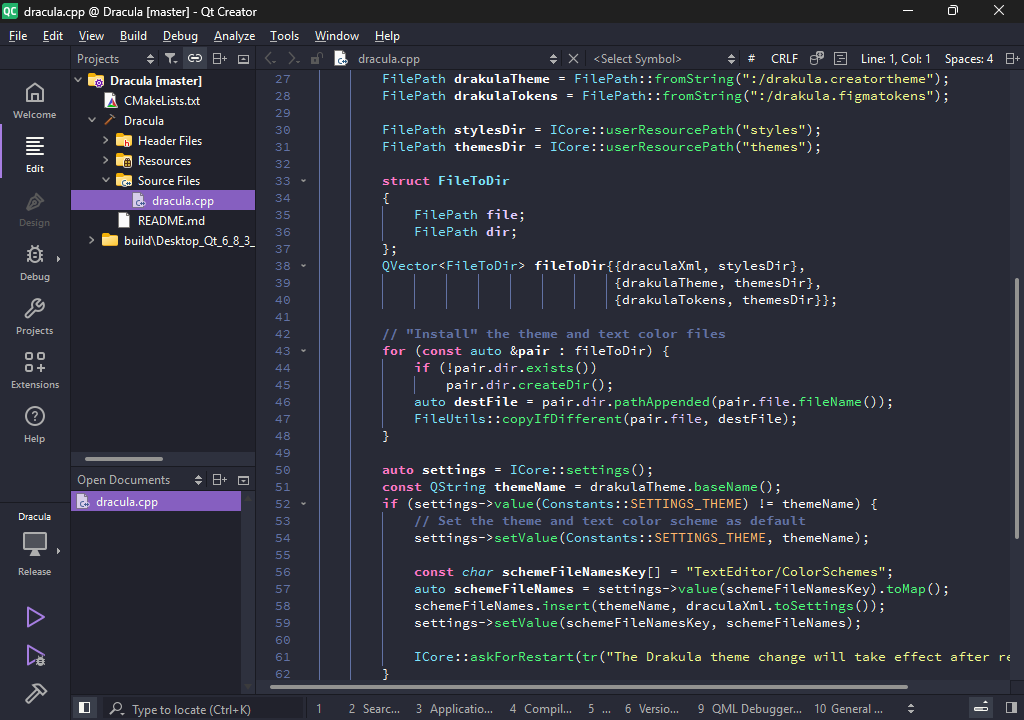Toggle synchronize with editor link icon

pyautogui.click(x=195, y=59)
